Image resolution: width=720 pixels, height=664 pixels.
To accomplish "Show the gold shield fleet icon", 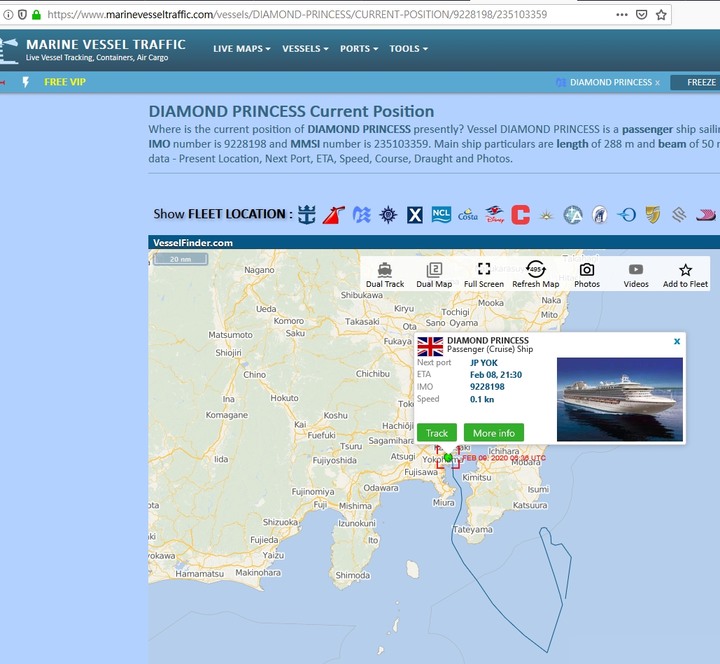I will [652, 214].
